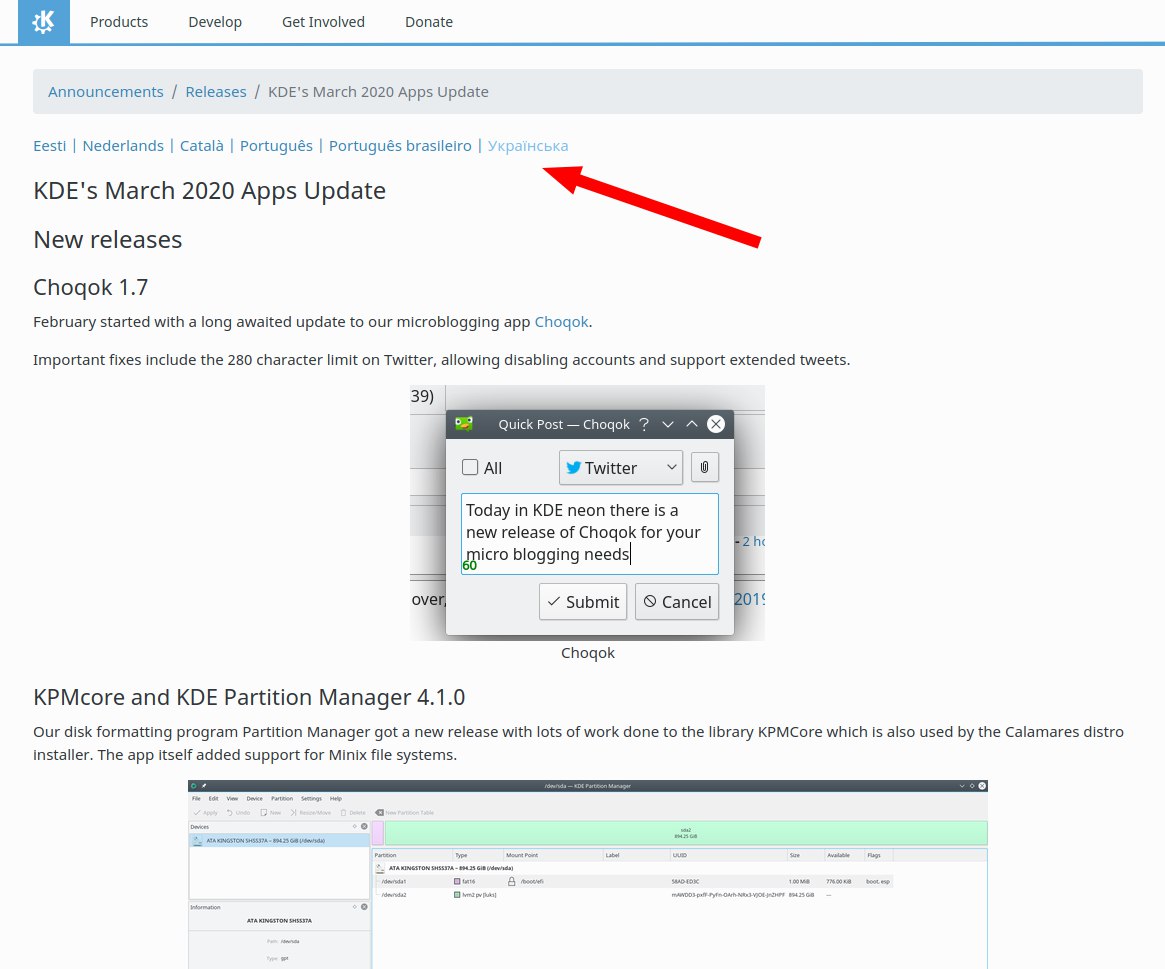The width and height of the screenshot is (1165, 969).
Task: Close the KDE Partition Manager window
Action: 982,785
